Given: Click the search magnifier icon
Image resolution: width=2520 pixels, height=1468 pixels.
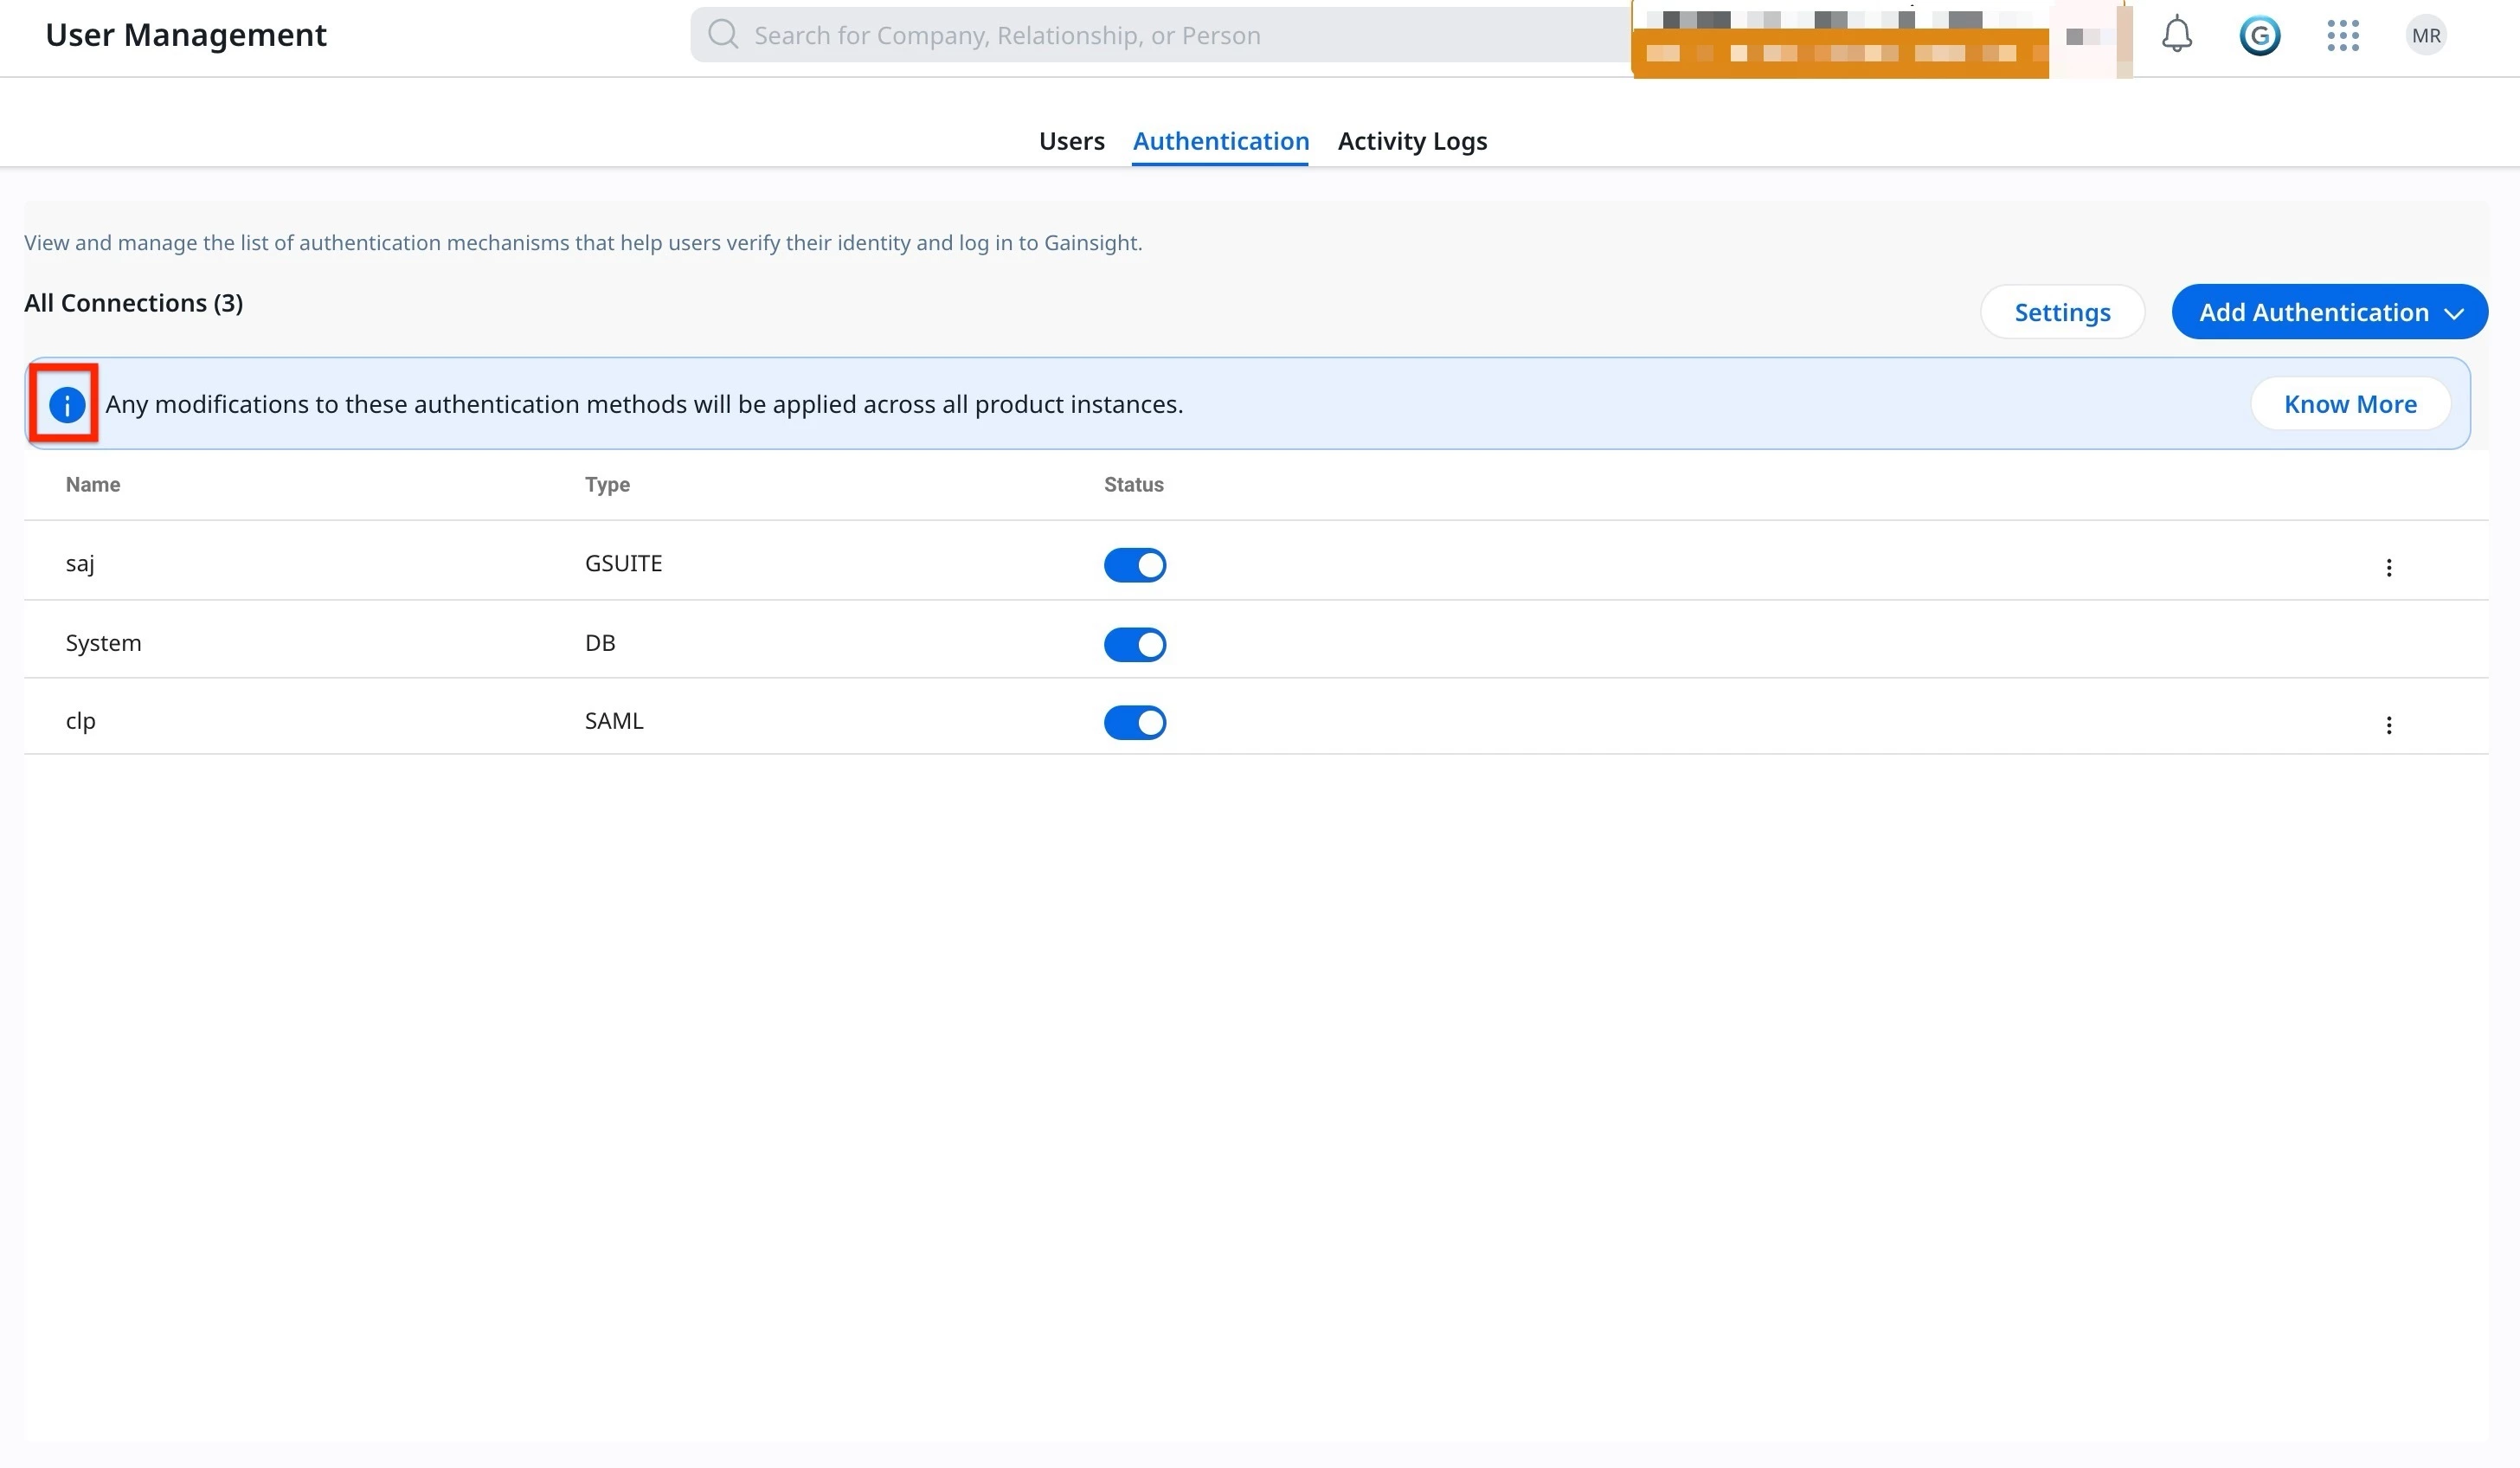Looking at the screenshot, I should [722, 35].
